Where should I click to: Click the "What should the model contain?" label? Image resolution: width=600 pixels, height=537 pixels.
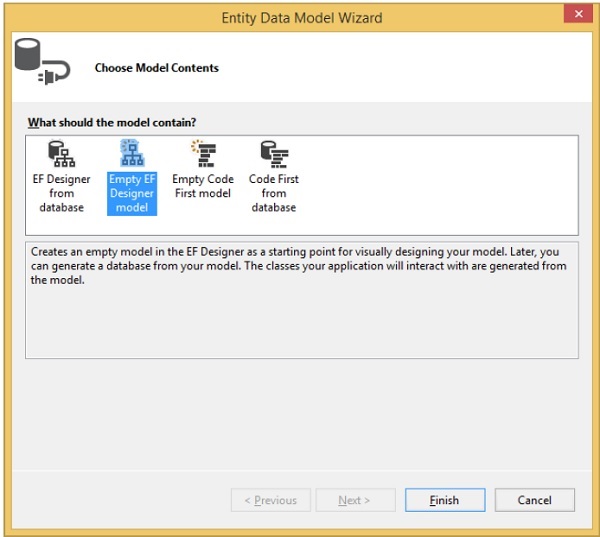112,123
